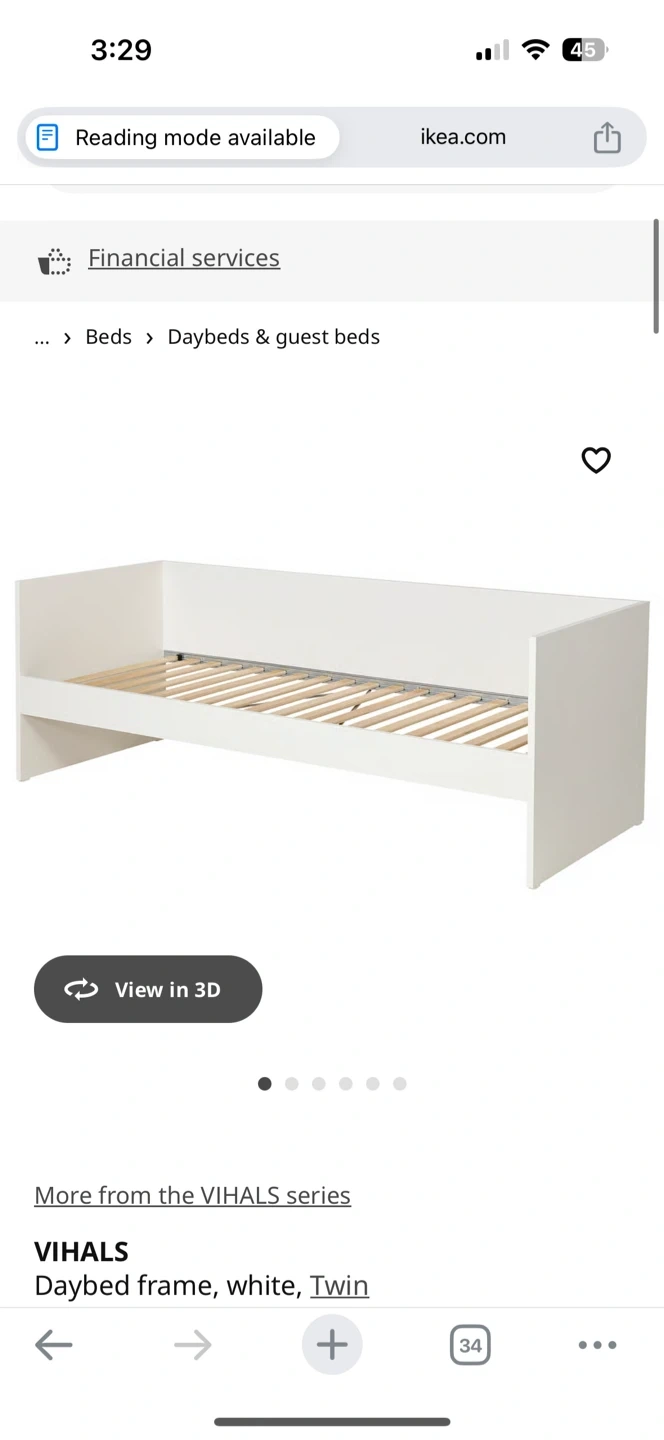Open the three-dot more options menu

pyautogui.click(x=597, y=1345)
